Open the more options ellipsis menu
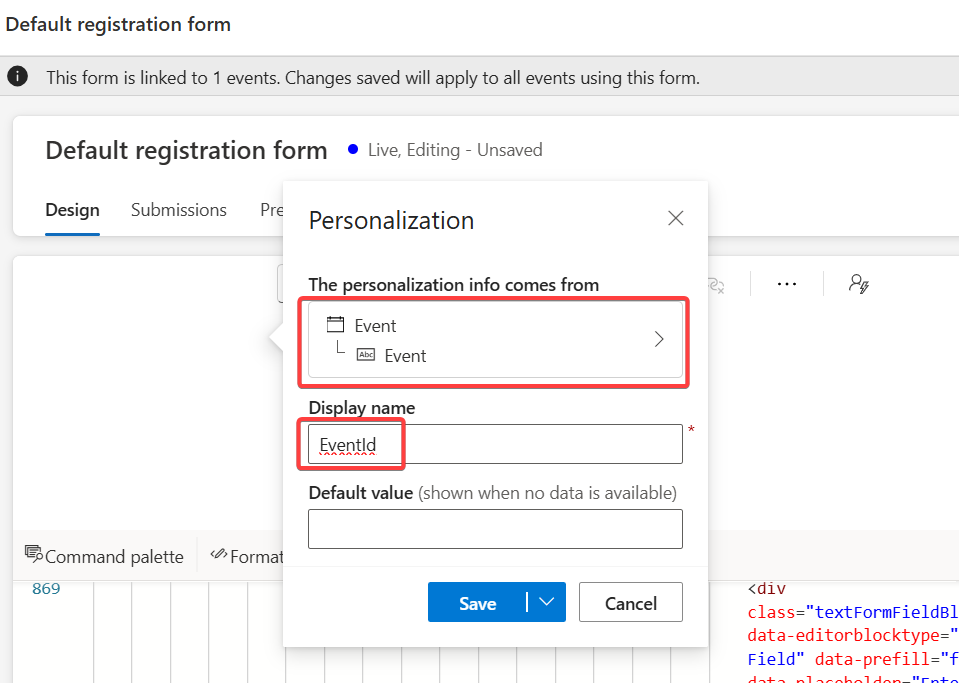 click(787, 284)
